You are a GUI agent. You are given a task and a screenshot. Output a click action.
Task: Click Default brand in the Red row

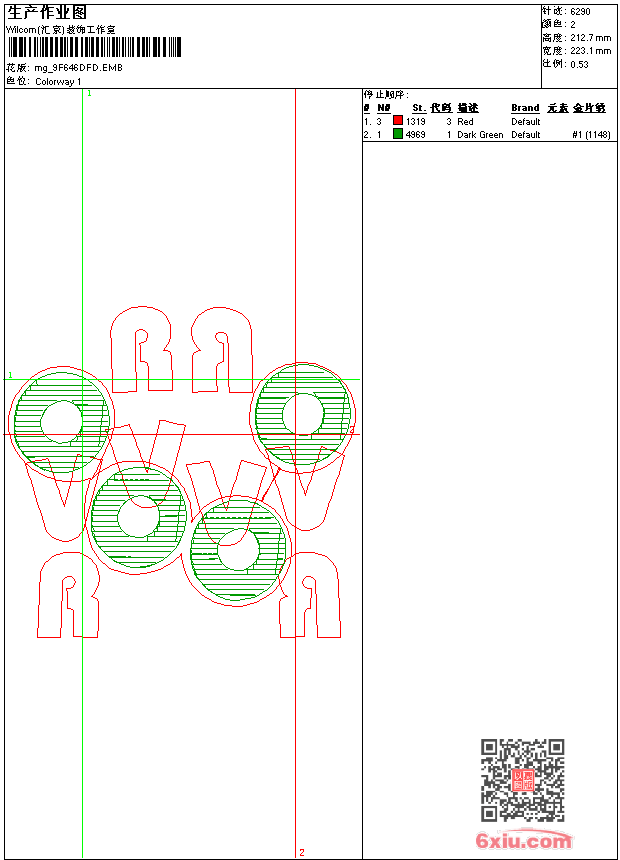(526, 122)
